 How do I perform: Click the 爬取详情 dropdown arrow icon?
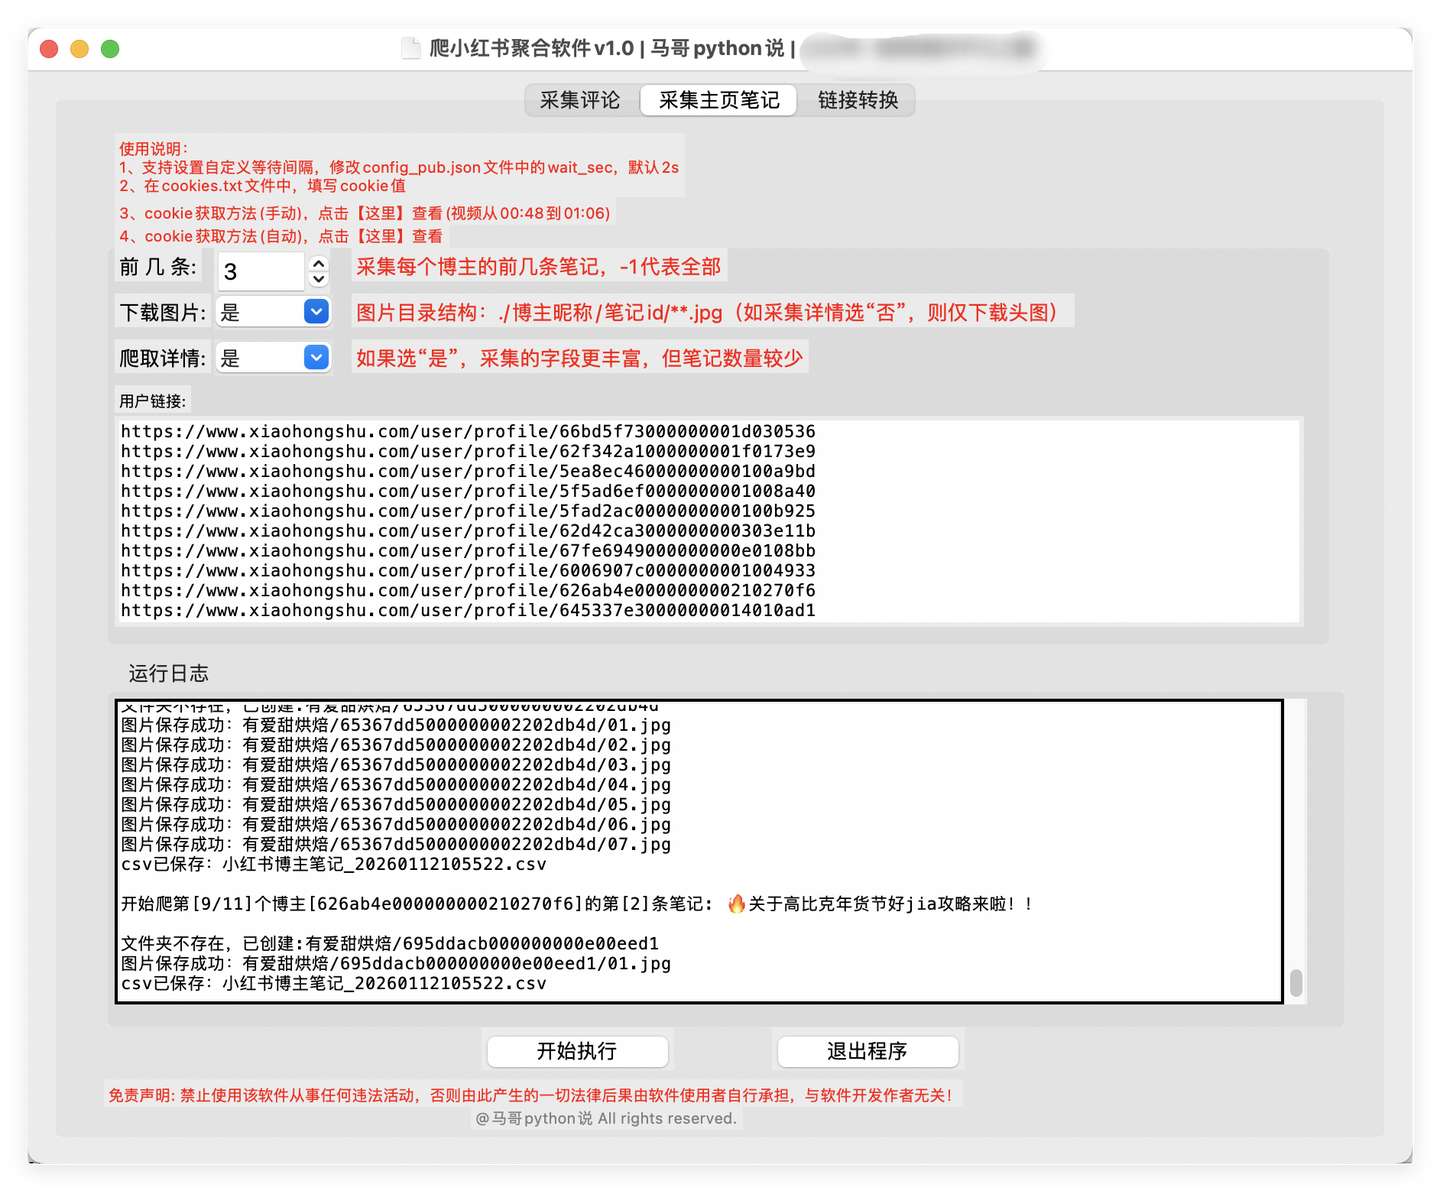(x=316, y=357)
